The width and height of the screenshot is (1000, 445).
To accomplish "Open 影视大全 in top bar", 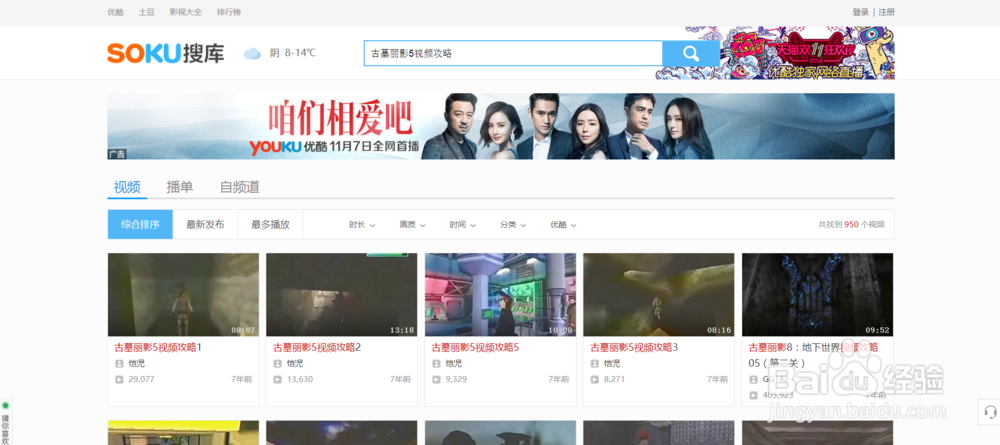I will pyautogui.click(x=186, y=12).
